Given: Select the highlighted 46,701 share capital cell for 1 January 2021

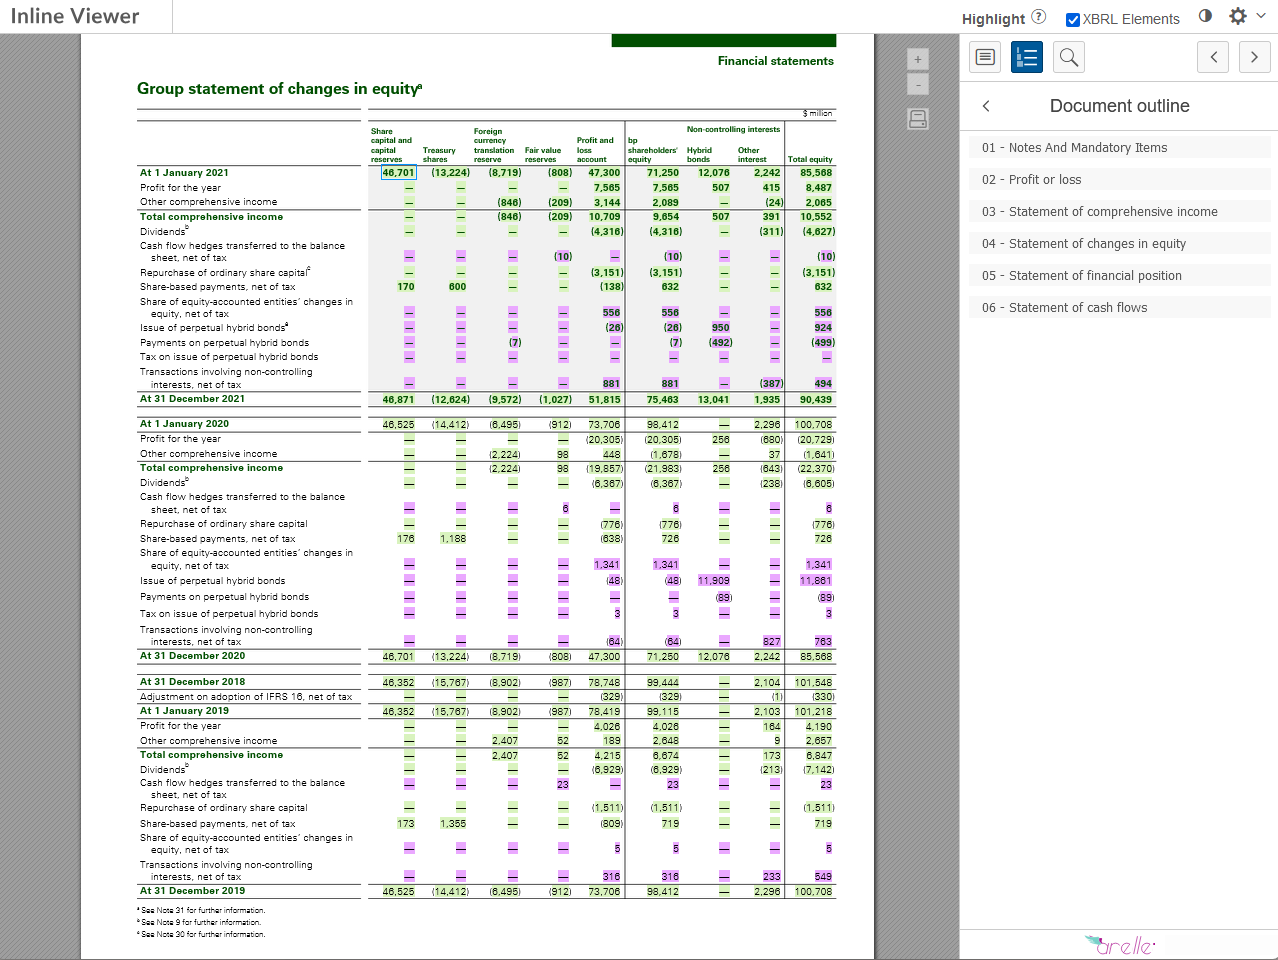Looking at the screenshot, I should pos(398,173).
